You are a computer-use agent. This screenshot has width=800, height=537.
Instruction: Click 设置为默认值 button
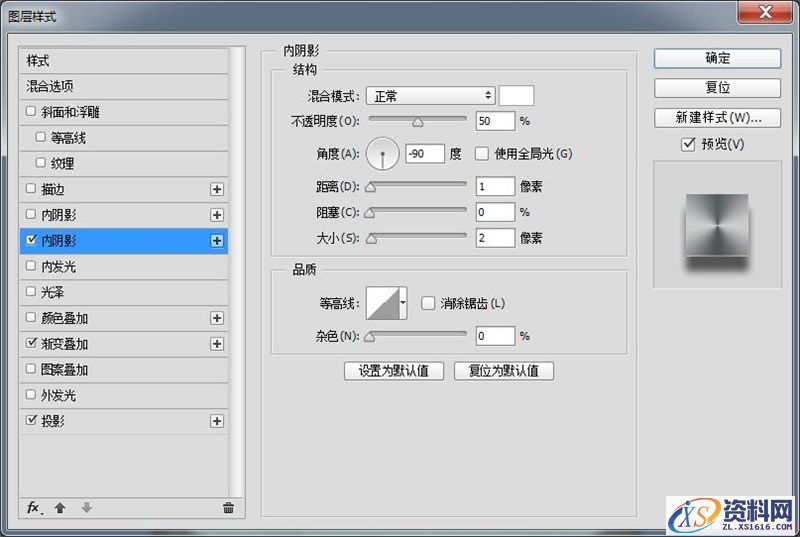pyautogui.click(x=394, y=371)
